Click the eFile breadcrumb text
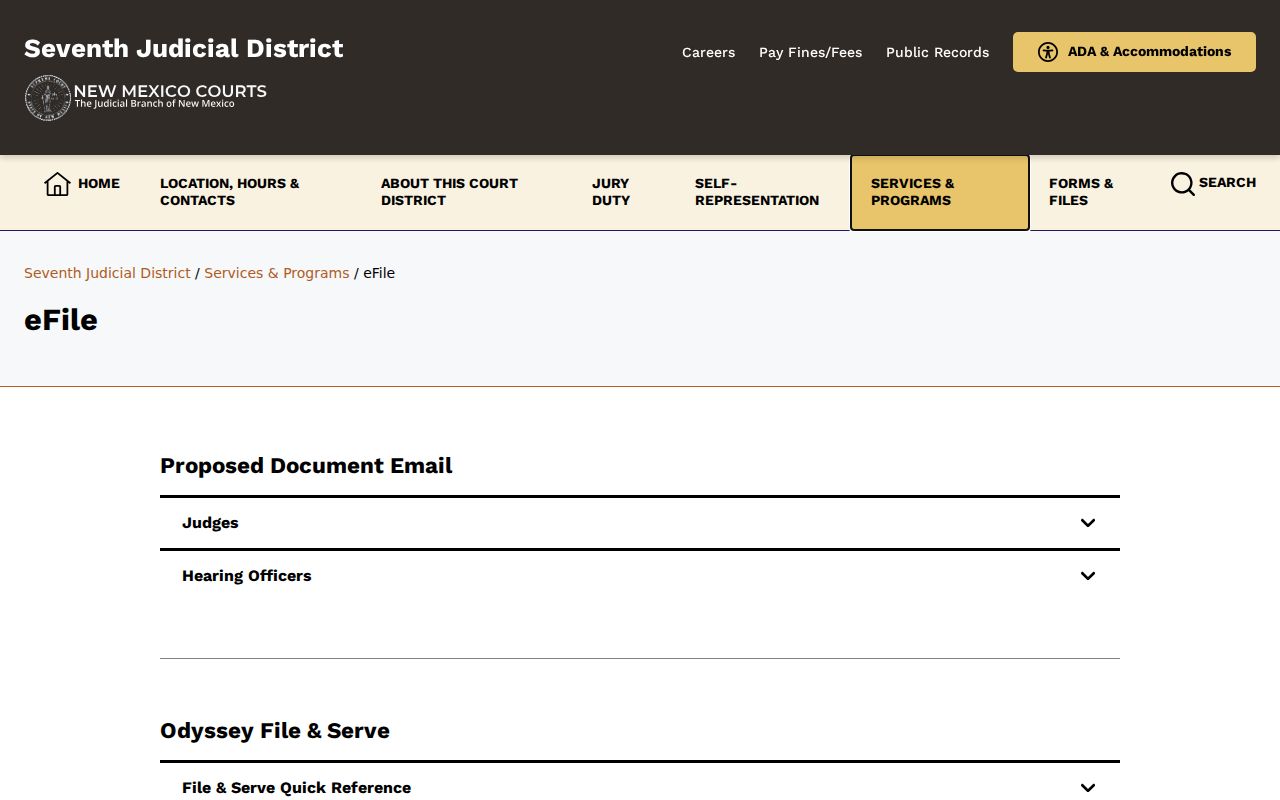This screenshot has height=800, width=1280. click(379, 273)
